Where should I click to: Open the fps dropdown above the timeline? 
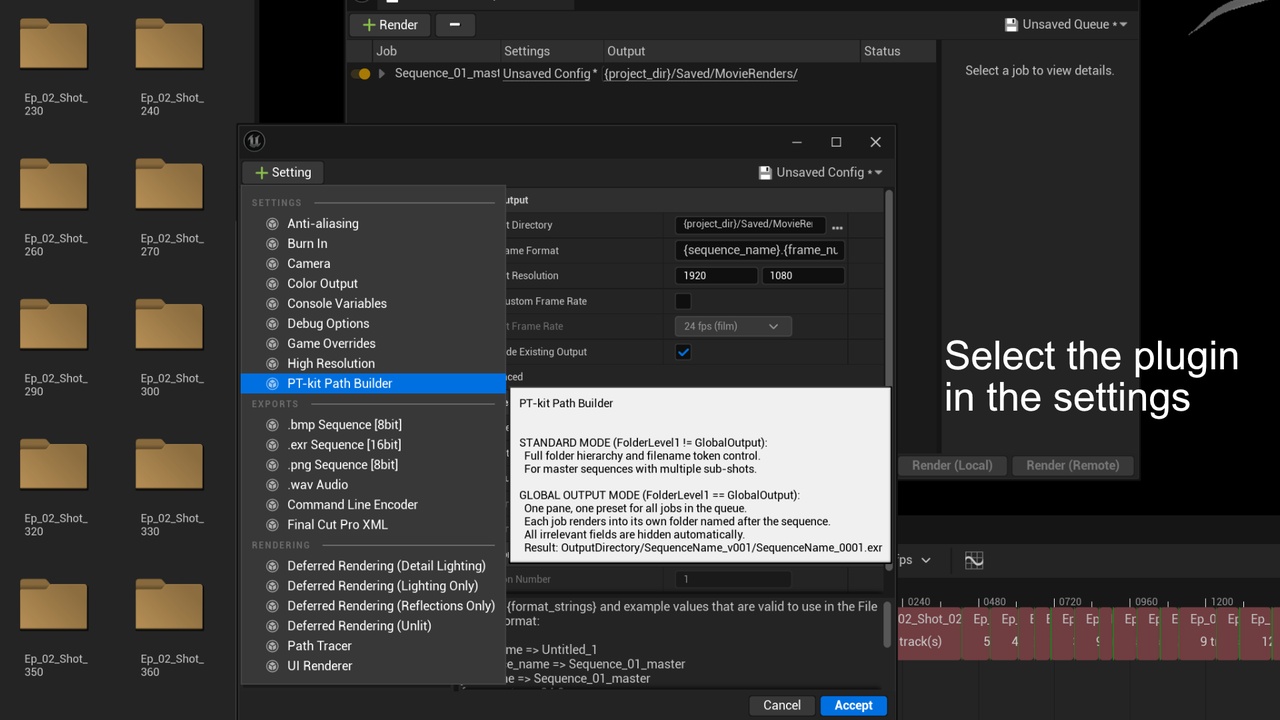click(x=916, y=560)
